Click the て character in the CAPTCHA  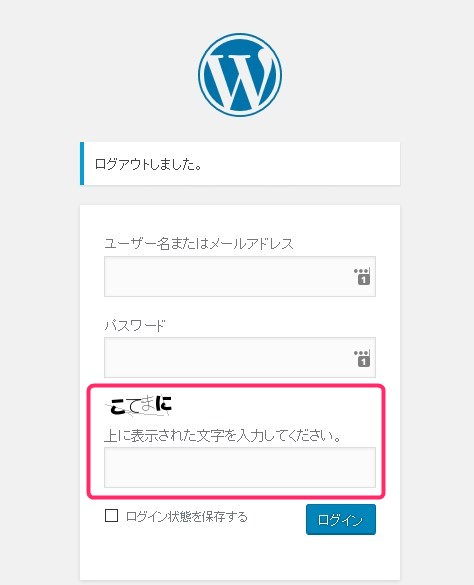click(x=133, y=406)
